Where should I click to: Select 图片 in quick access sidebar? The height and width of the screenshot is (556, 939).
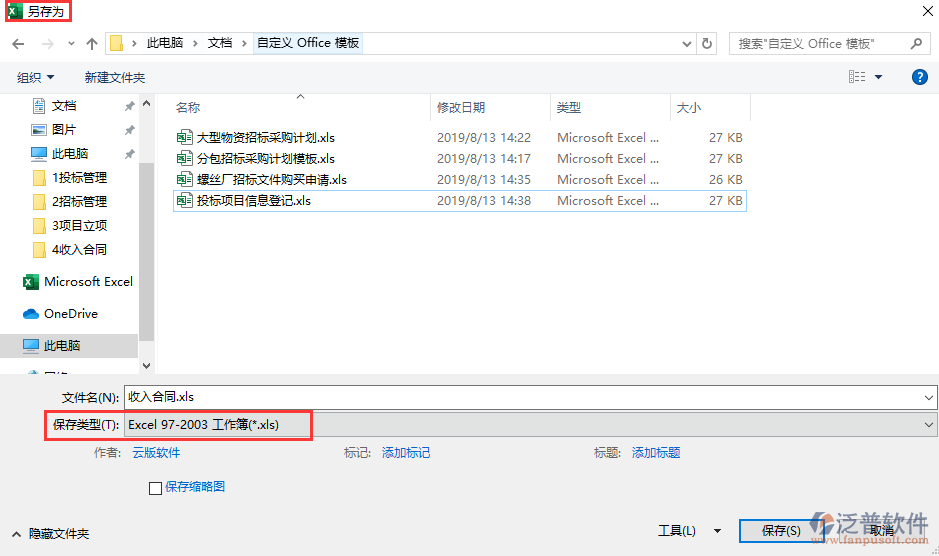(64, 130)
